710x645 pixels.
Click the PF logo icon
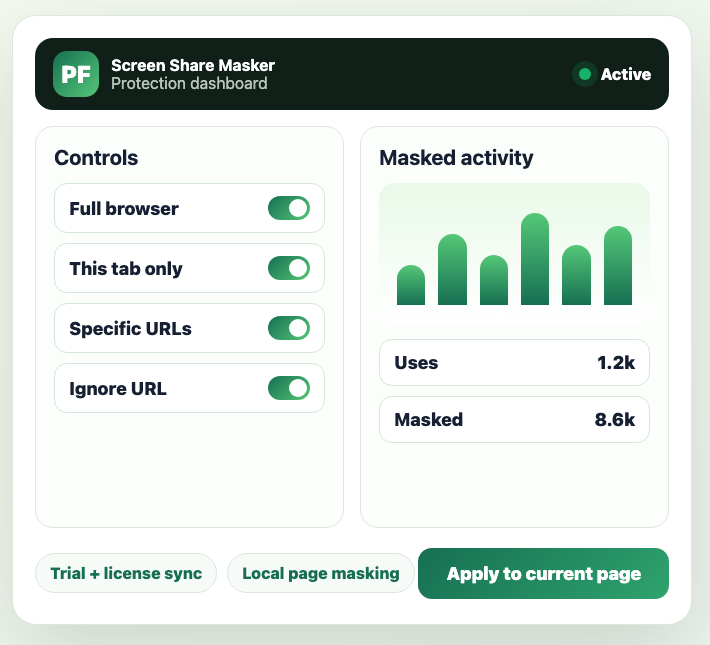pos(76,74)
